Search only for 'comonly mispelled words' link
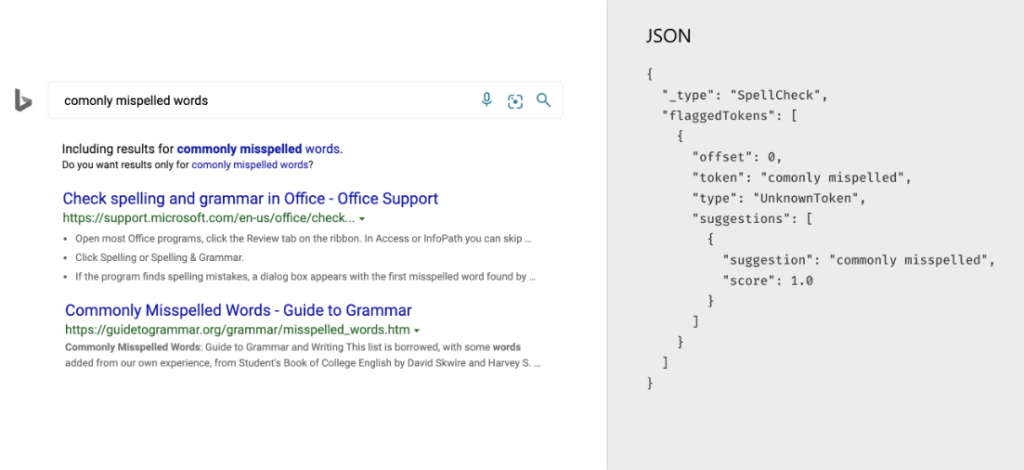Image resolution: width=1024 pixels, height=470 pixels. (x=249, y=165)
